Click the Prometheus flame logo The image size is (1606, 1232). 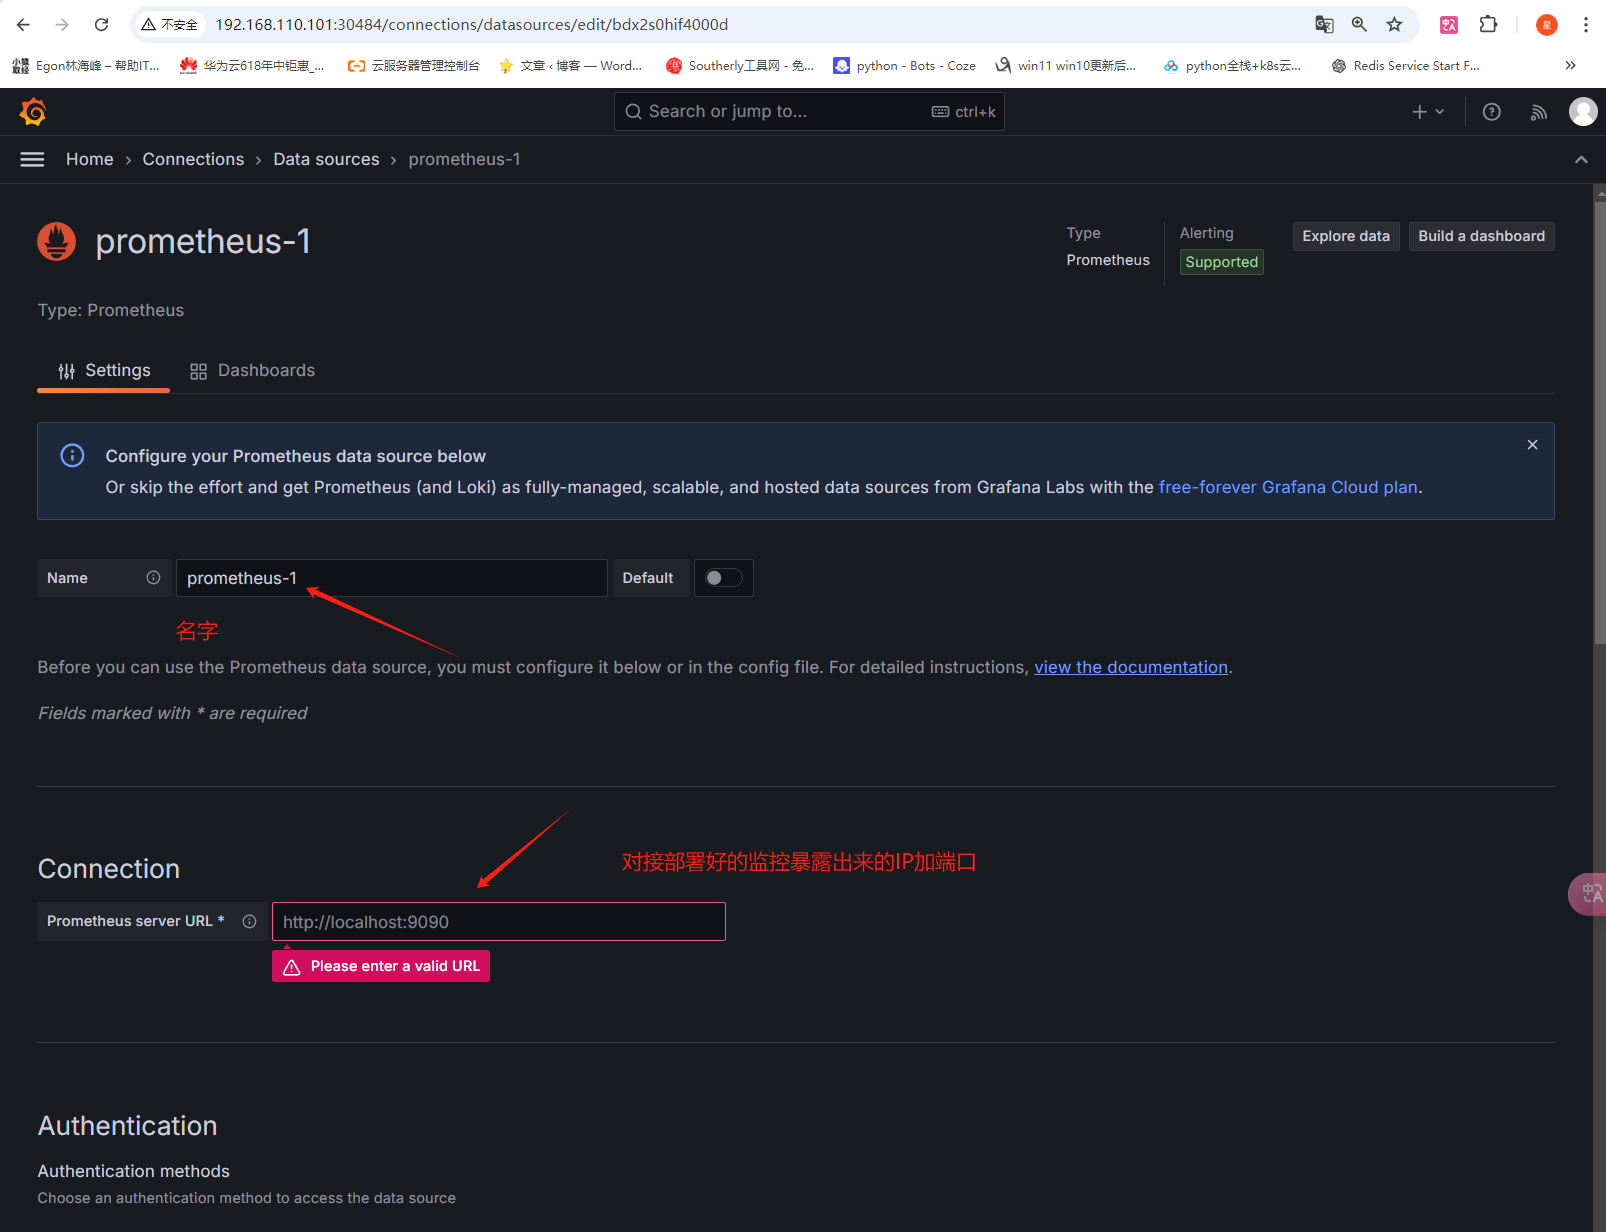coord(56,242)
